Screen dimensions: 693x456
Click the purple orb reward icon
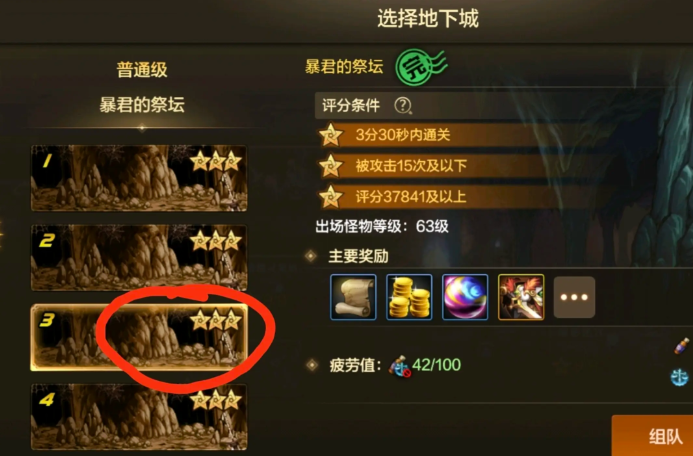(465, 297)
